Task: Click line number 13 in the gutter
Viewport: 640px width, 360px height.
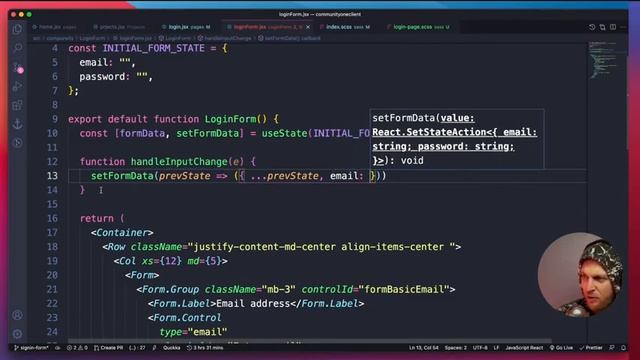Action: [52, 176]
